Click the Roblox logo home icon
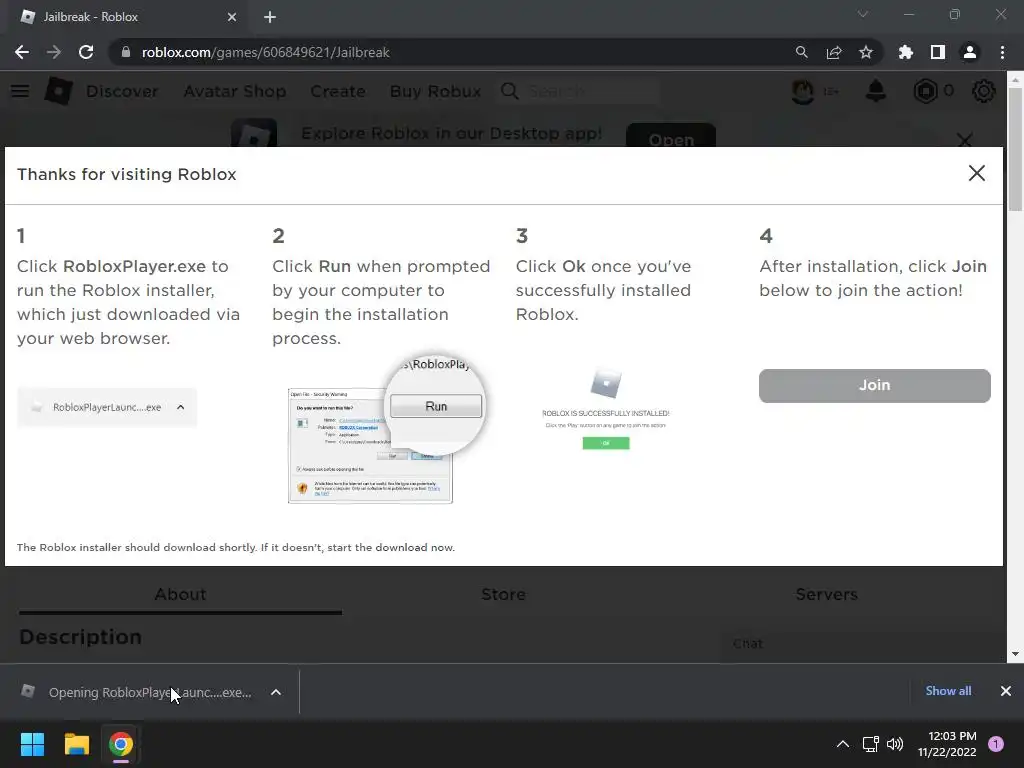This screenshot has height=768, width=1024. [x=58, y=91]
